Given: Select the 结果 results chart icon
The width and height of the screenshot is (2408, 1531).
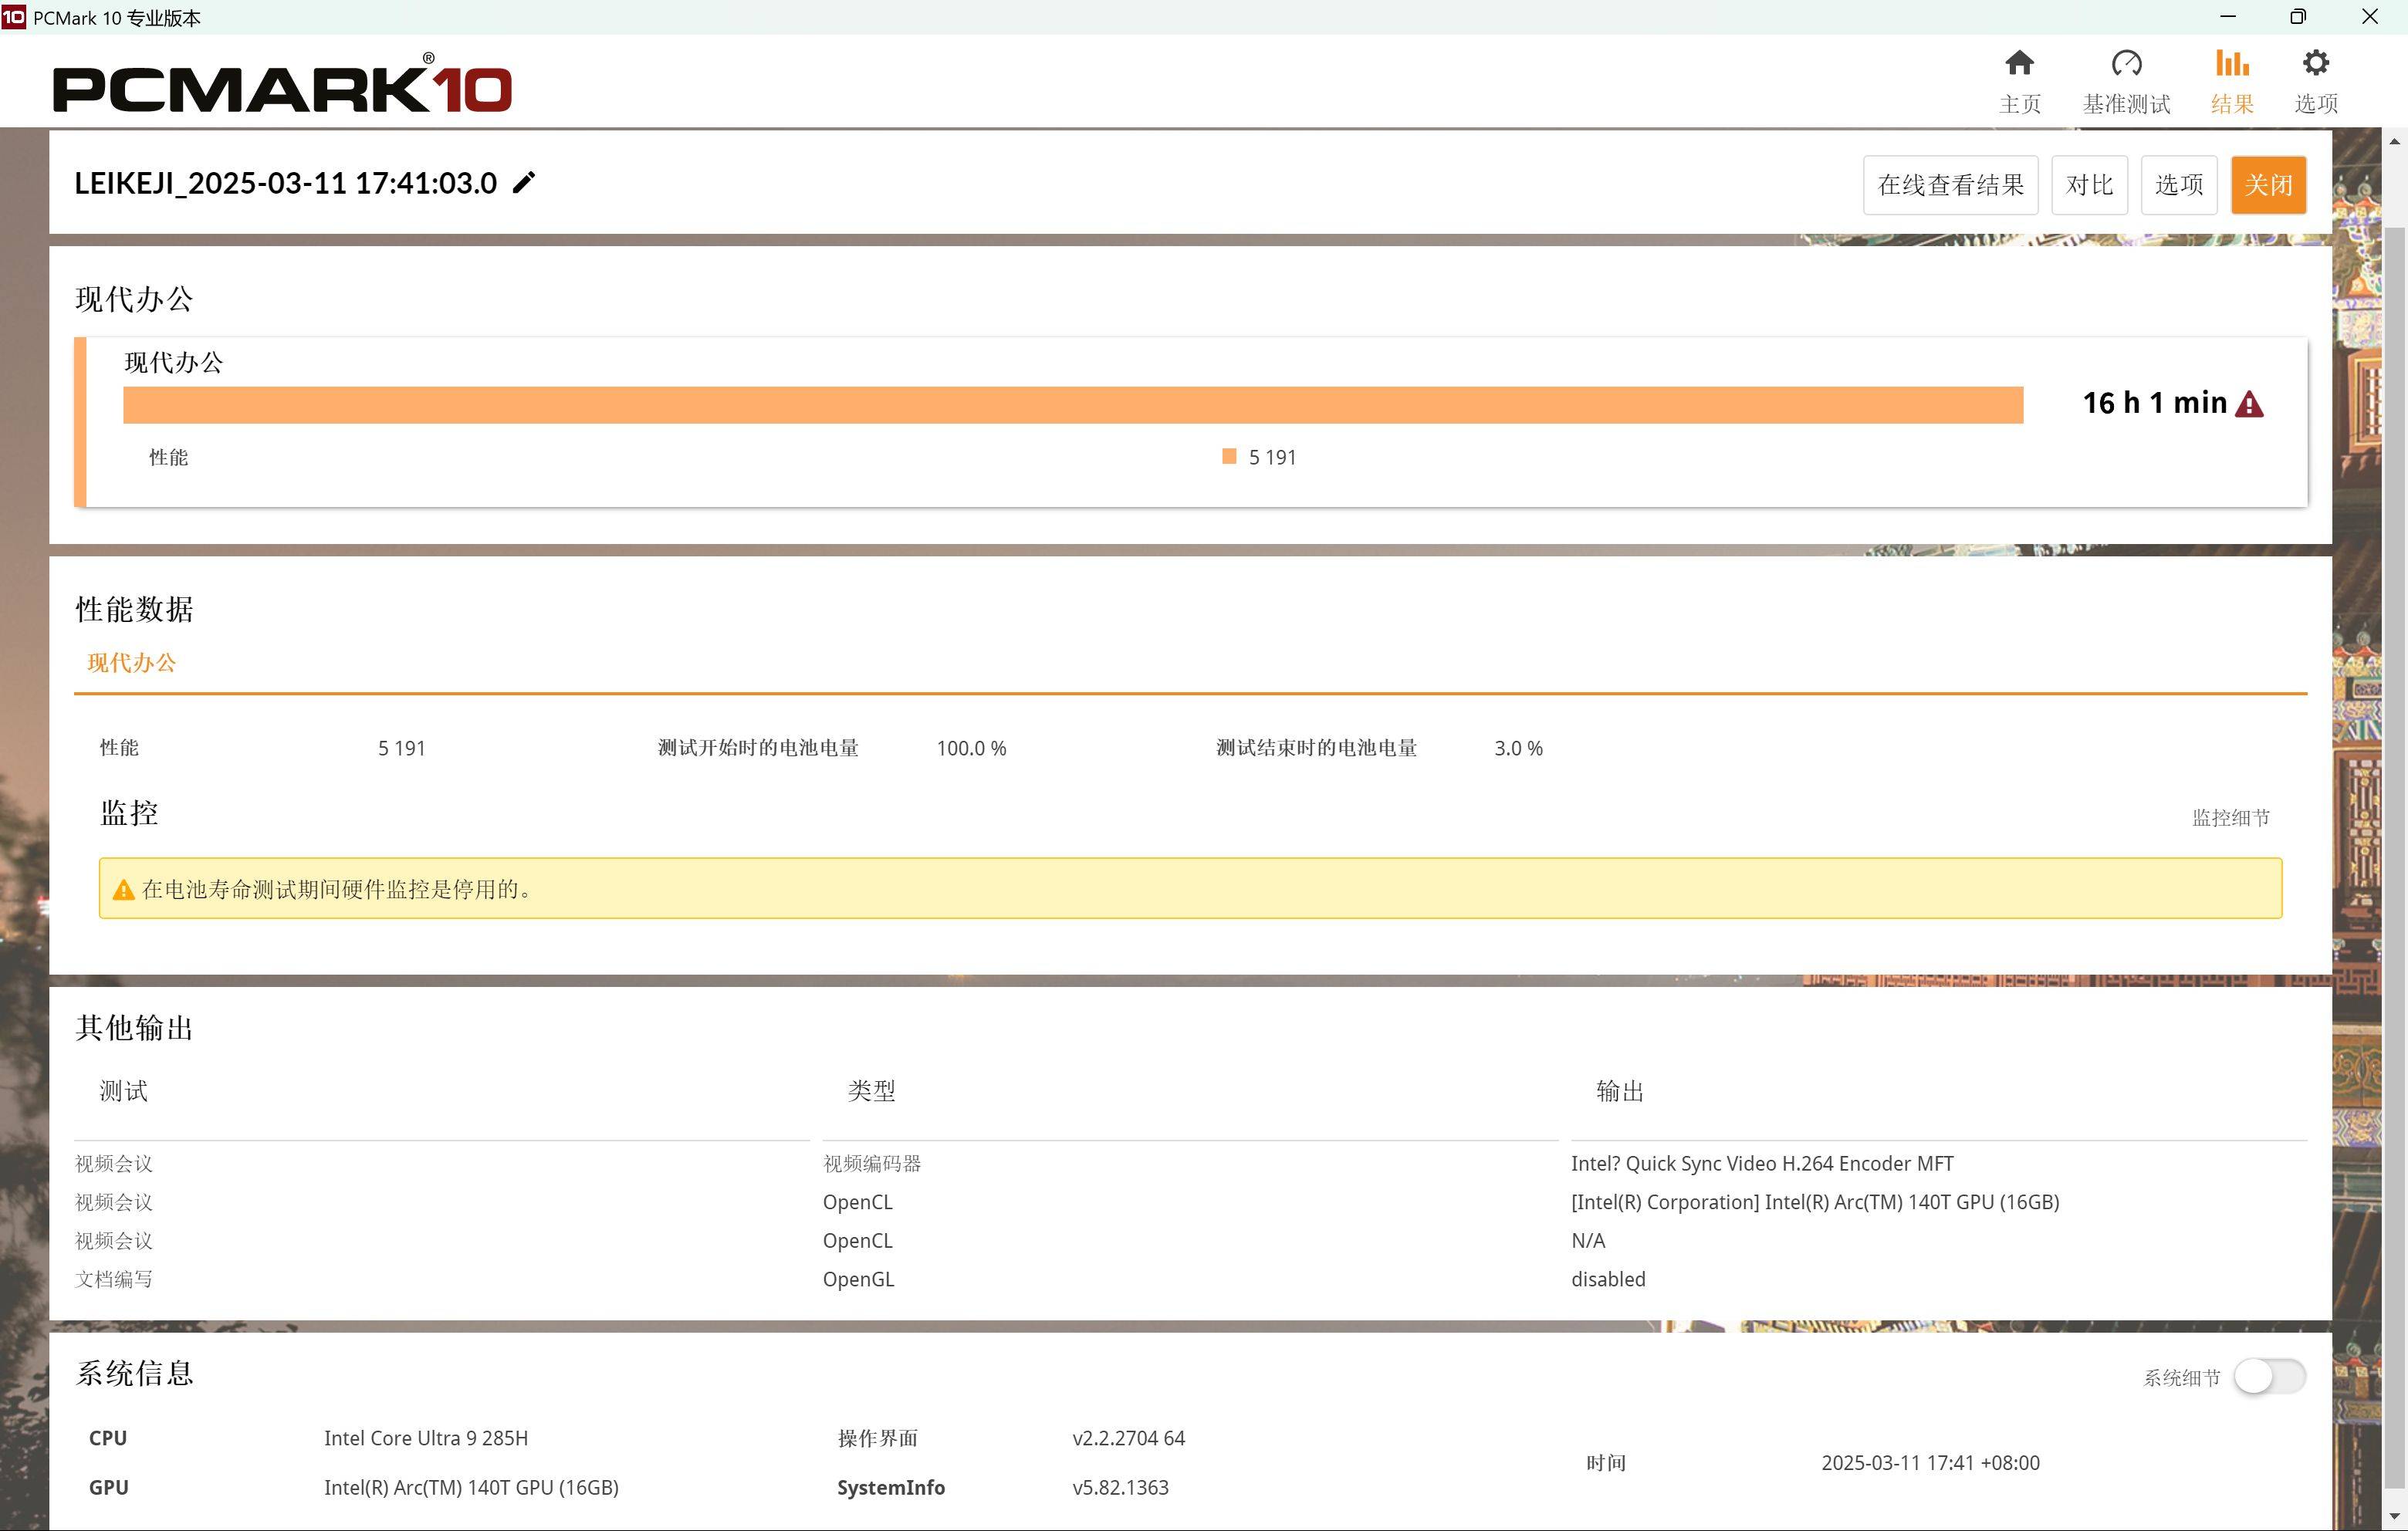Looking at the screenshot, I should tap(2232, 63).
